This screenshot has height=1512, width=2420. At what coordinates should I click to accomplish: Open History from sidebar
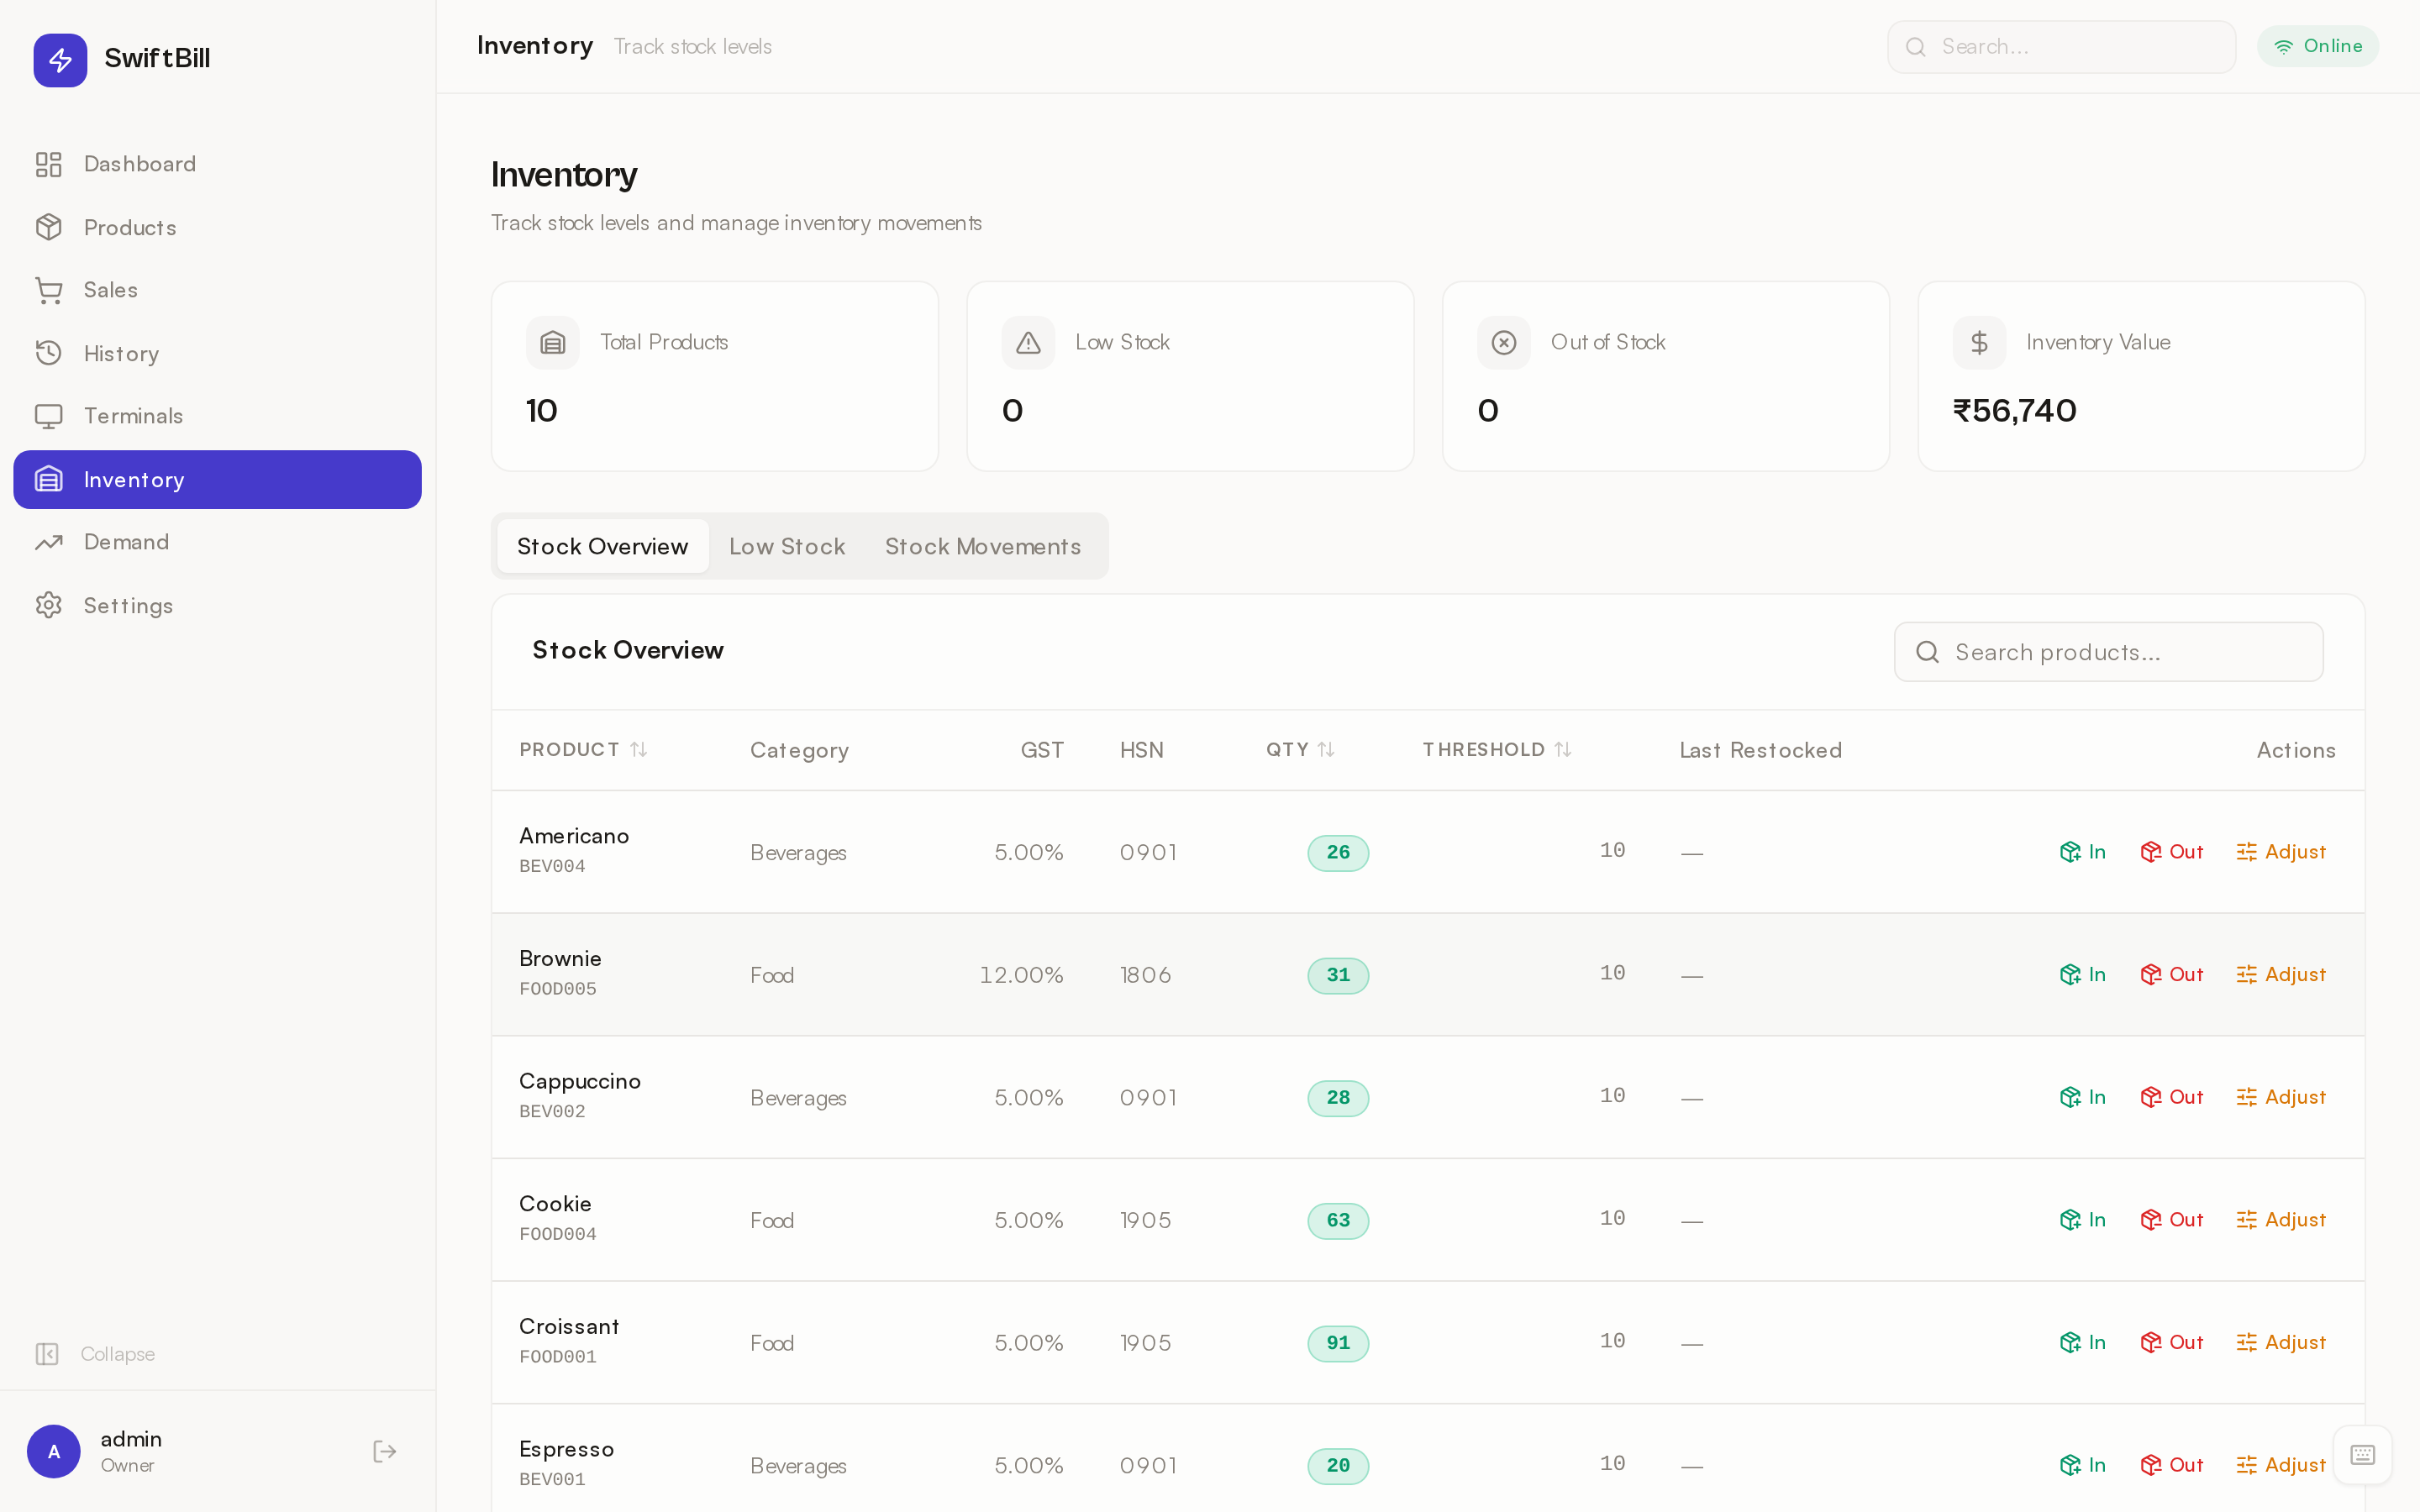[217, 353]
